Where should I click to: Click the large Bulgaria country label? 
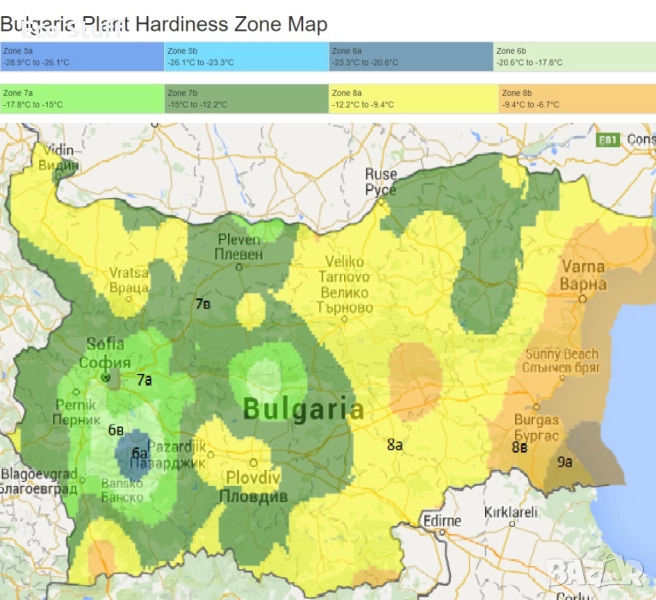[x=303, y=409]
